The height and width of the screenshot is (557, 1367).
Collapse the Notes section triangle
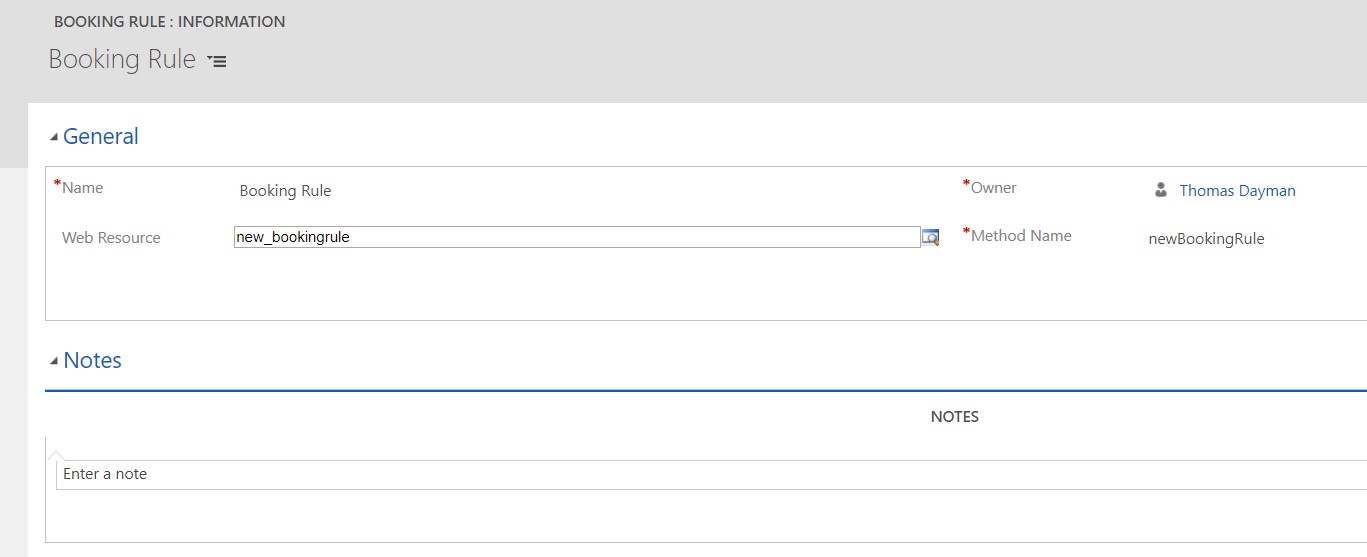click(54, 362)
